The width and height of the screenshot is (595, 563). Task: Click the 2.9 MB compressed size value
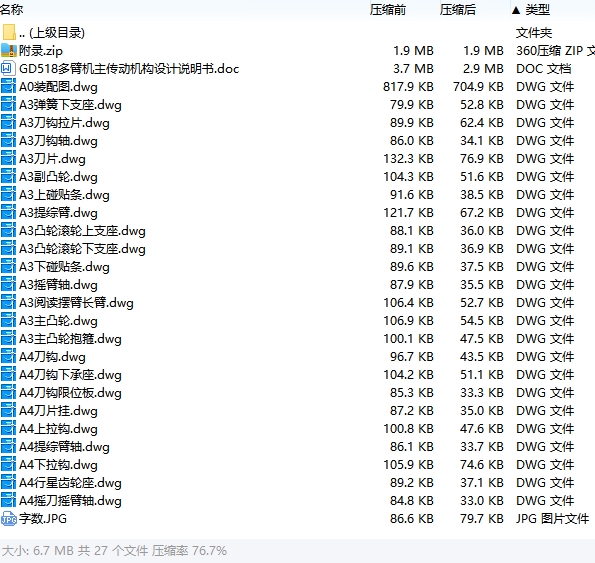click(x=483, y=69)
